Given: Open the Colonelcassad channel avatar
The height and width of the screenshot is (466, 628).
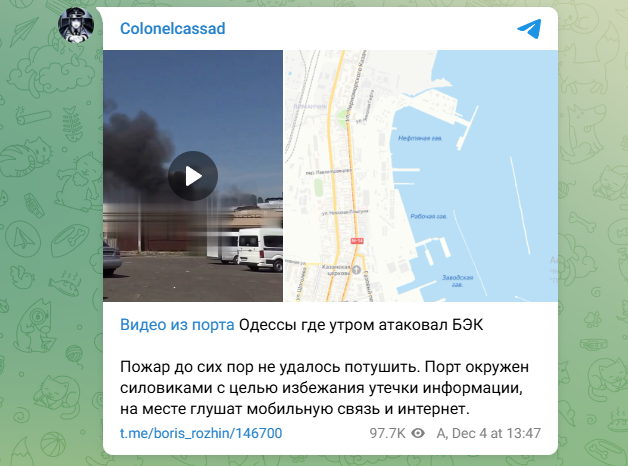Looking at the screenshot, I should (x=76, y=24).
